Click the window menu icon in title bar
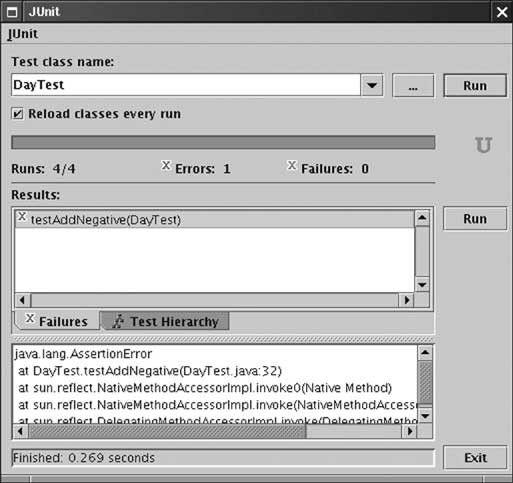513x483 pixels. click(12, 12)
